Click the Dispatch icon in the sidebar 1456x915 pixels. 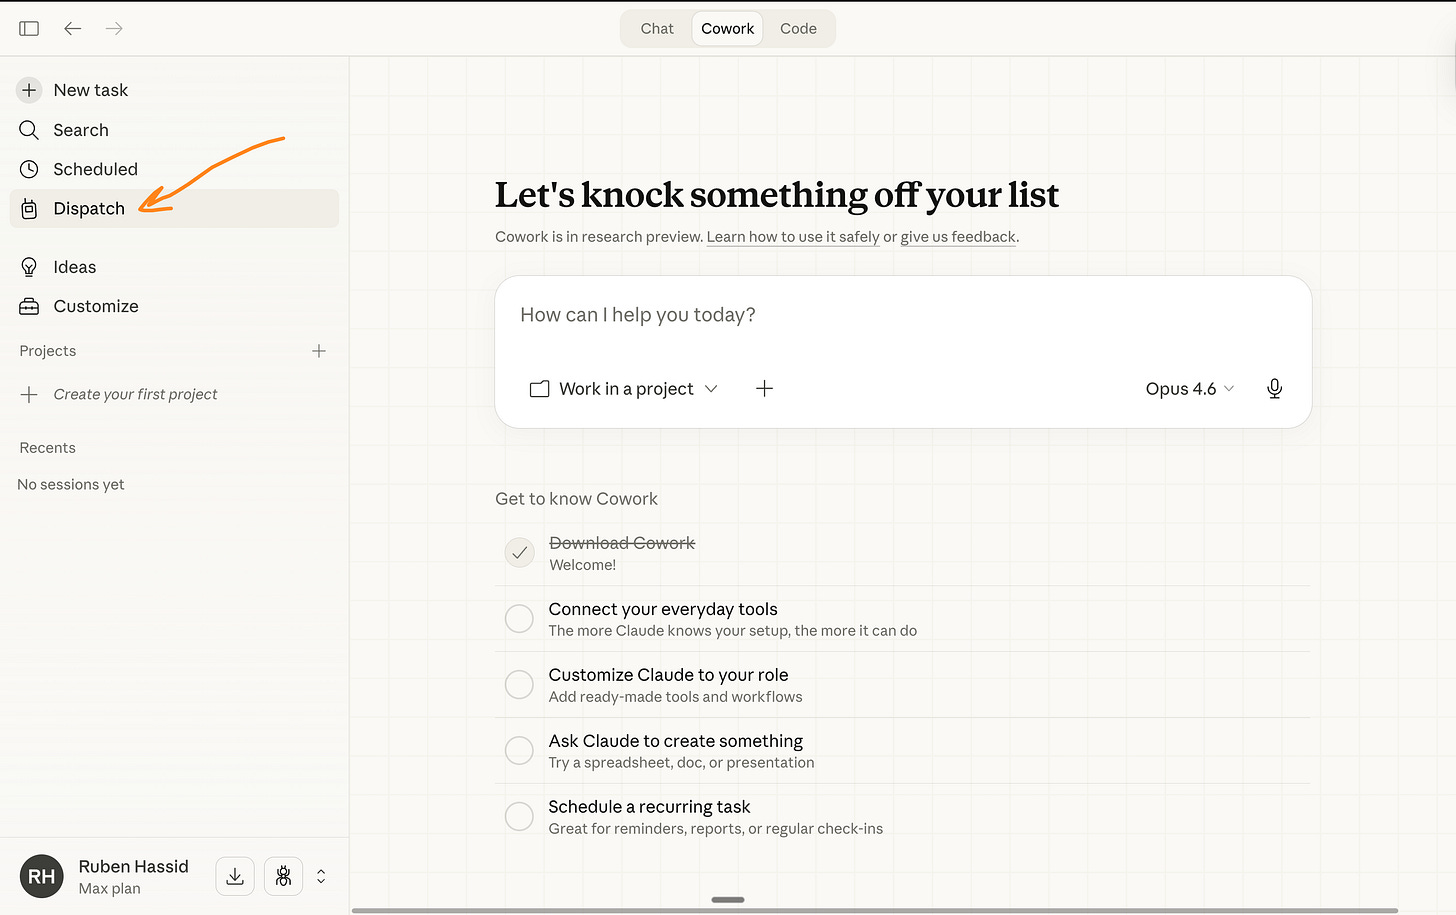[x=29, y=209]
